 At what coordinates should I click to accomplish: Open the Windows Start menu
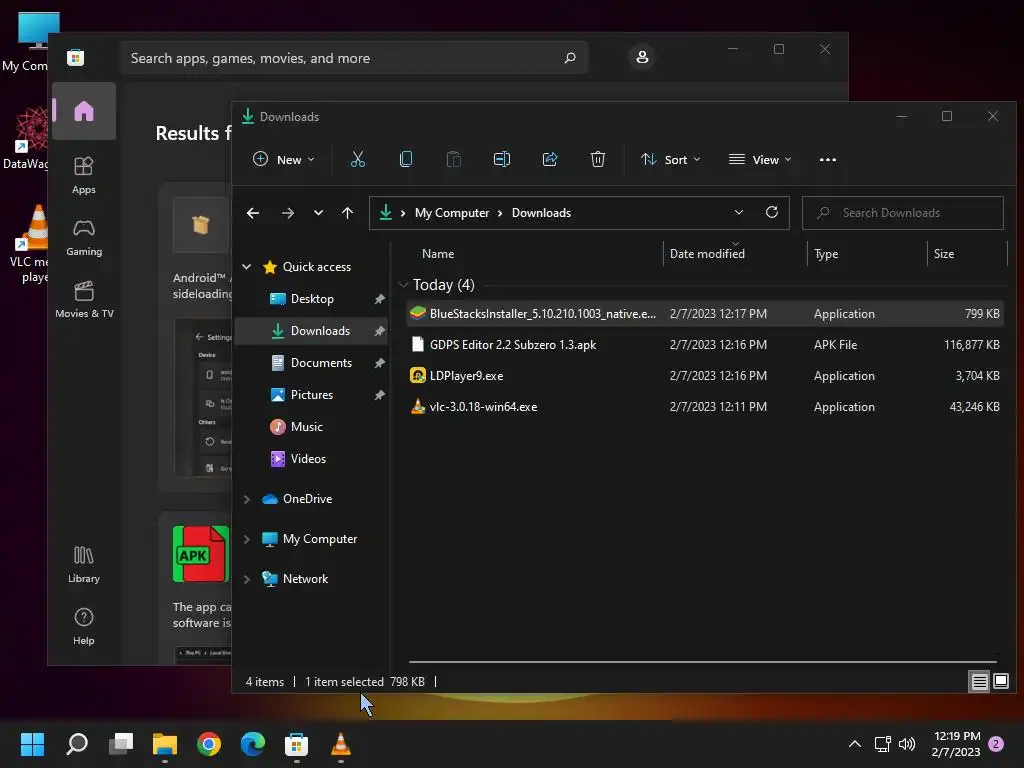click(32, 743)
